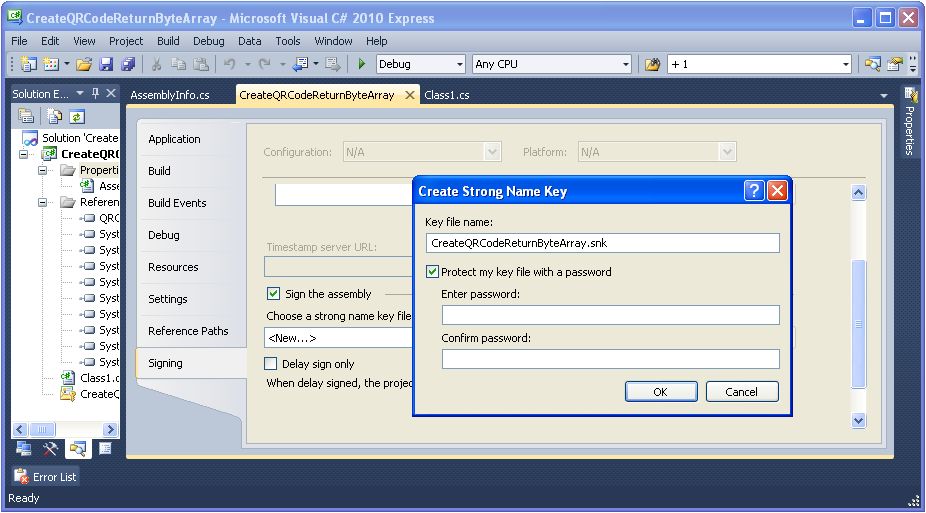The image size is (926, 513).
Task: Open the Help menu
Action: tap(376, 41)
